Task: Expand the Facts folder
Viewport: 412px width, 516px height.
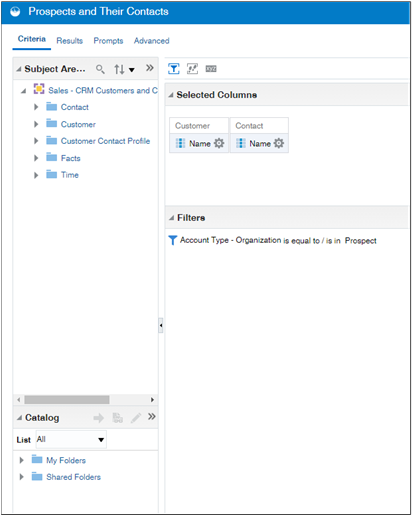Action: (x=36, y=158)
